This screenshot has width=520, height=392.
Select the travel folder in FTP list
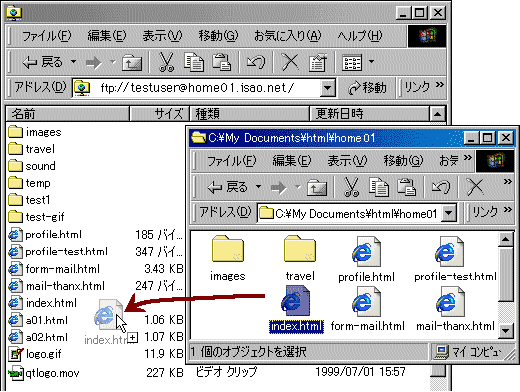[31, 149]
